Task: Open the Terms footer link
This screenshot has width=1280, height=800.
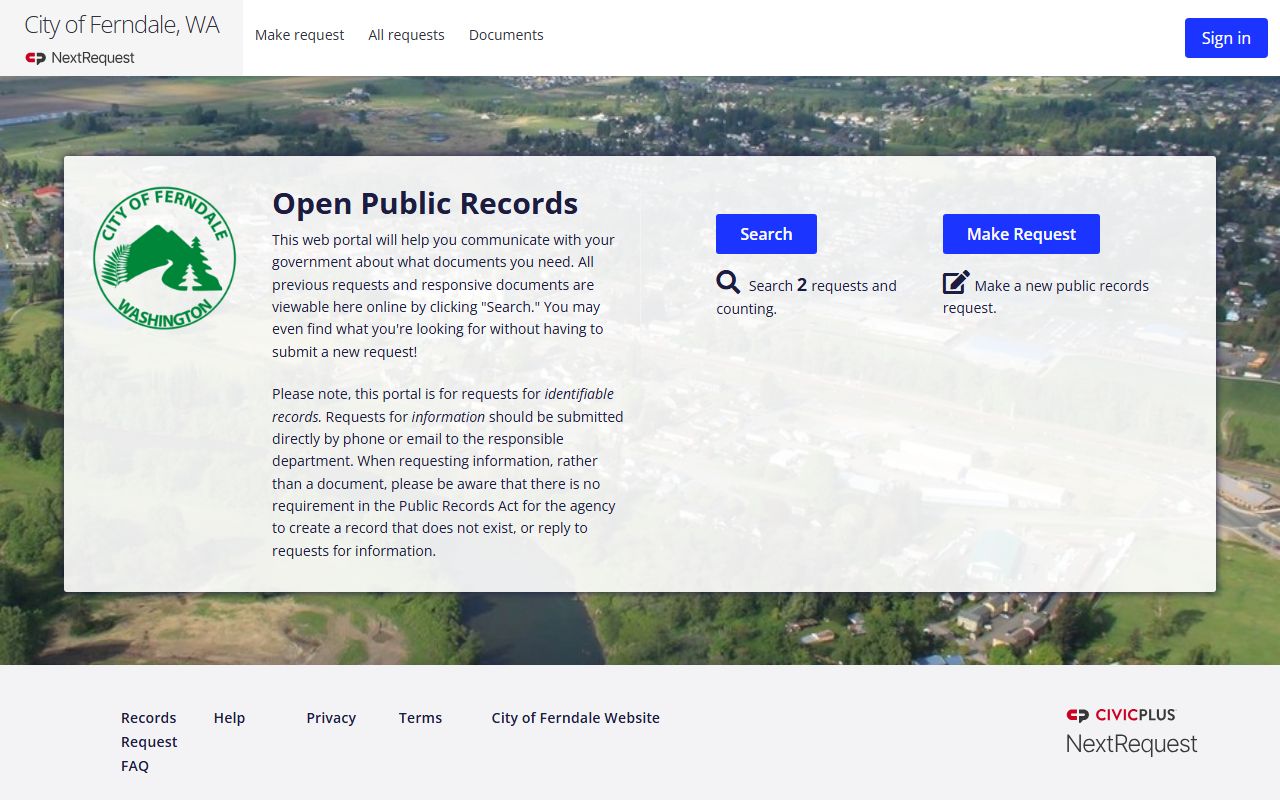Action: point(420,718)
